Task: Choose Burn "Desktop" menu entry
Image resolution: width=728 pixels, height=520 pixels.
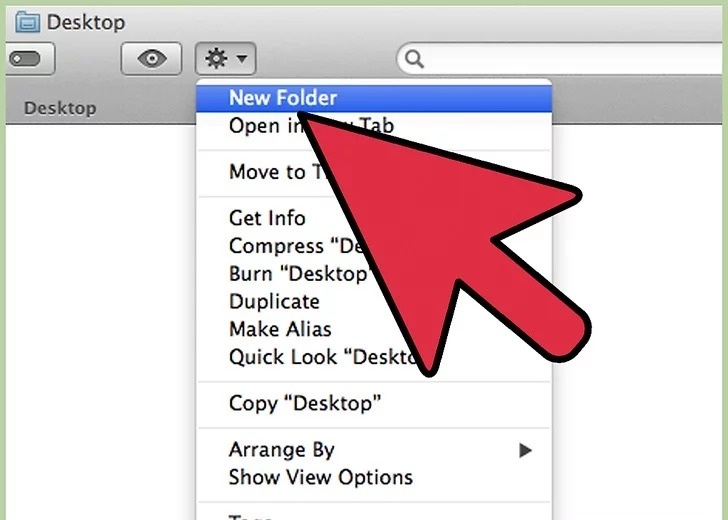Action: click(x=374, y=273)
